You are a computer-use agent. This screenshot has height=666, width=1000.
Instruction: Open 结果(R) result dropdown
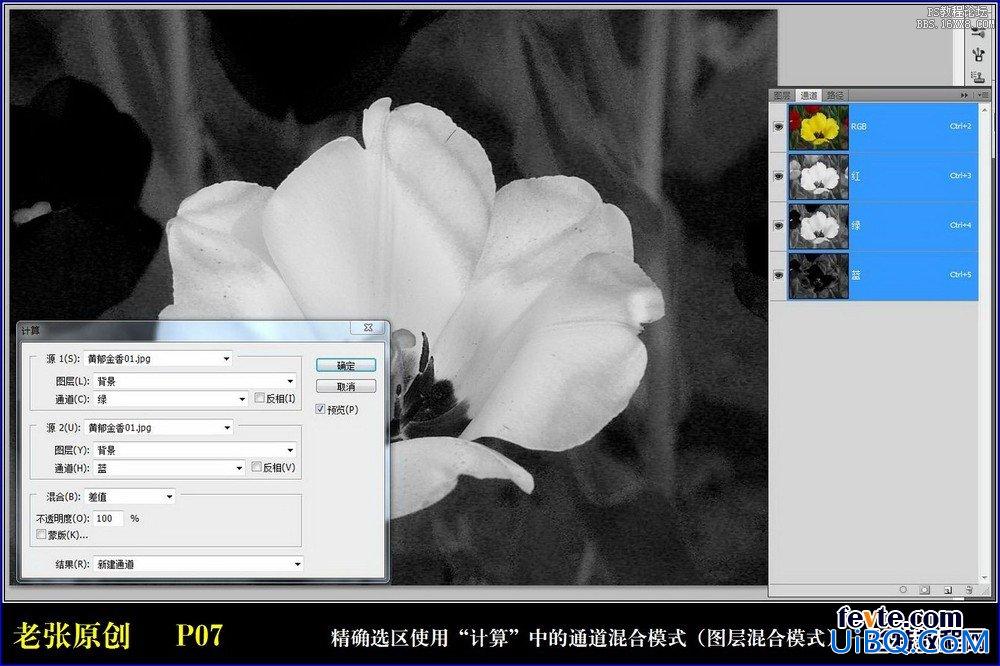click(x=198, y=564)
